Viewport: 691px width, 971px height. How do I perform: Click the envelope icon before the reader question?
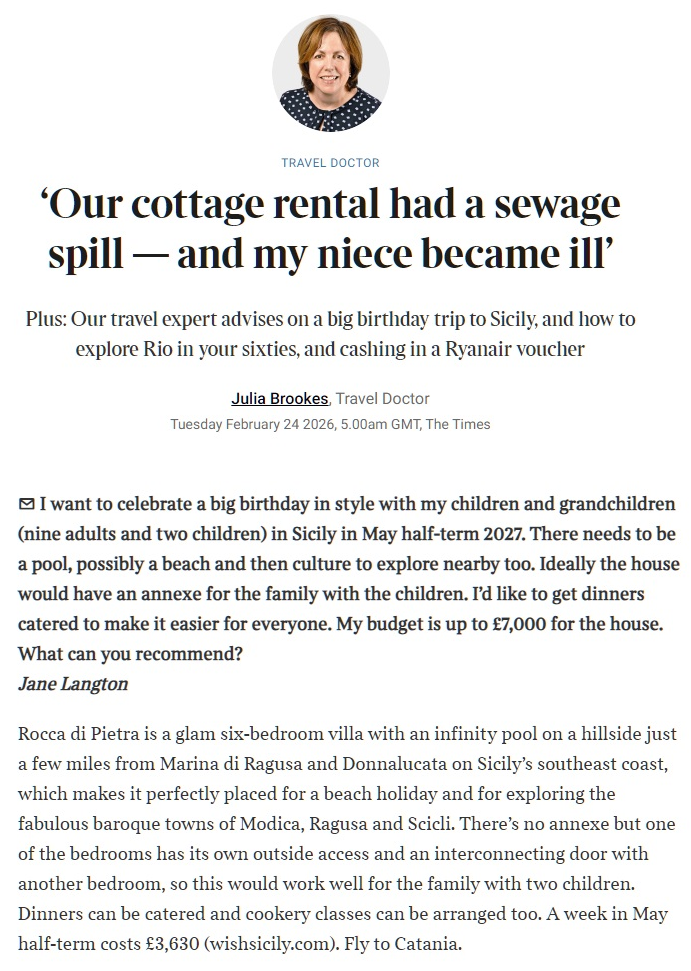26,503
